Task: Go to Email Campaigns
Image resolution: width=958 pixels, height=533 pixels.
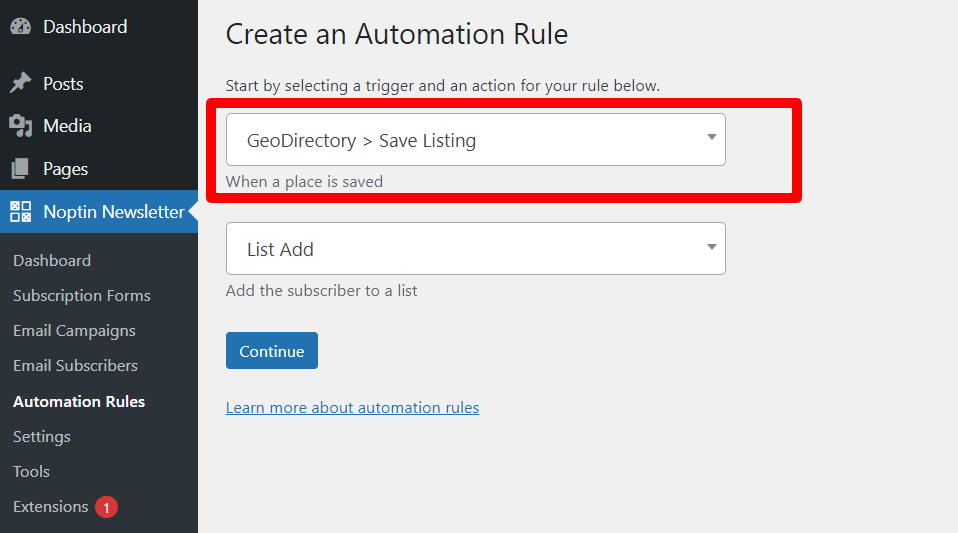Action: pos(75,331)
